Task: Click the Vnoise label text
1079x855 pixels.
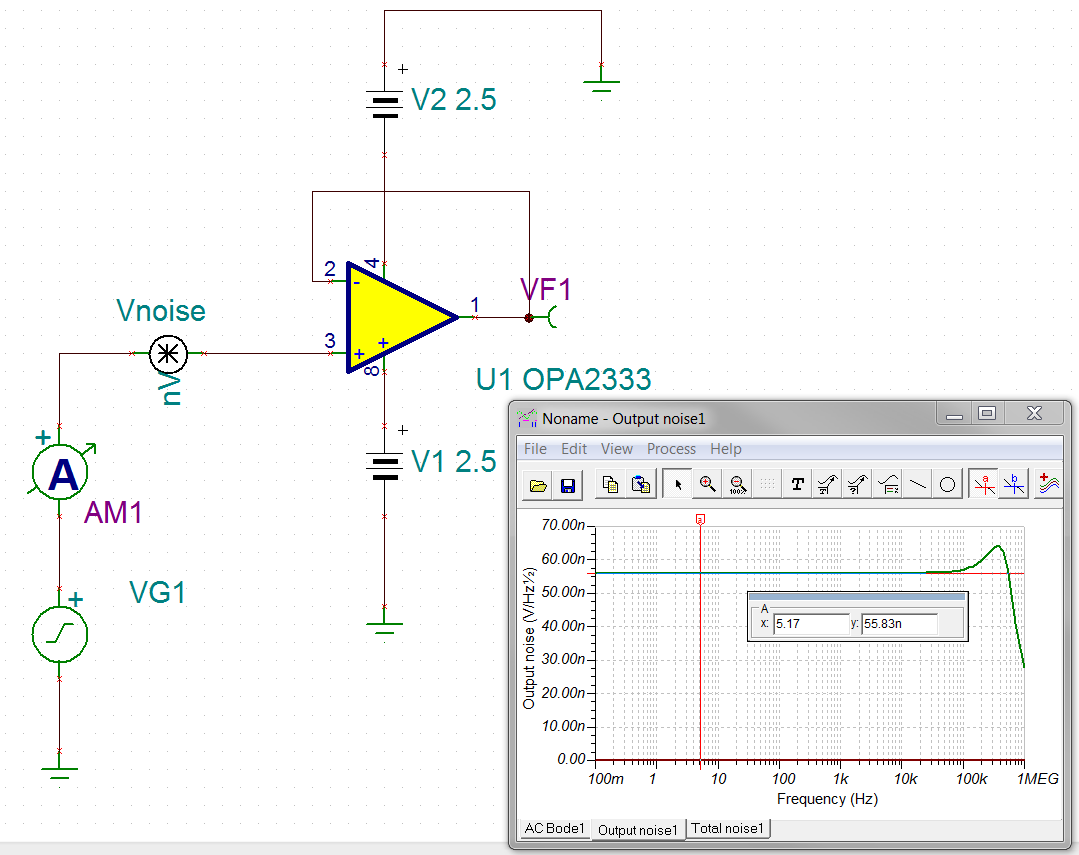Action: coord(161,310)
